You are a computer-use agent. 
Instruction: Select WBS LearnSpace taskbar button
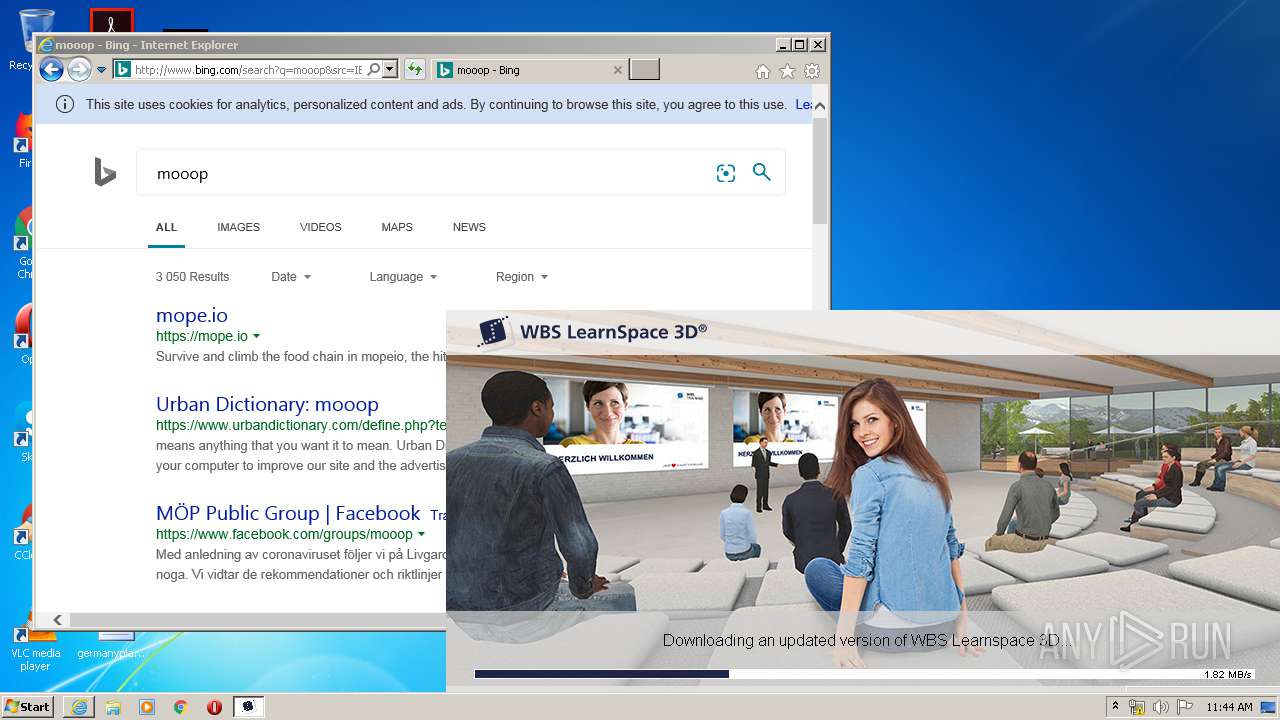click(249, 707)
